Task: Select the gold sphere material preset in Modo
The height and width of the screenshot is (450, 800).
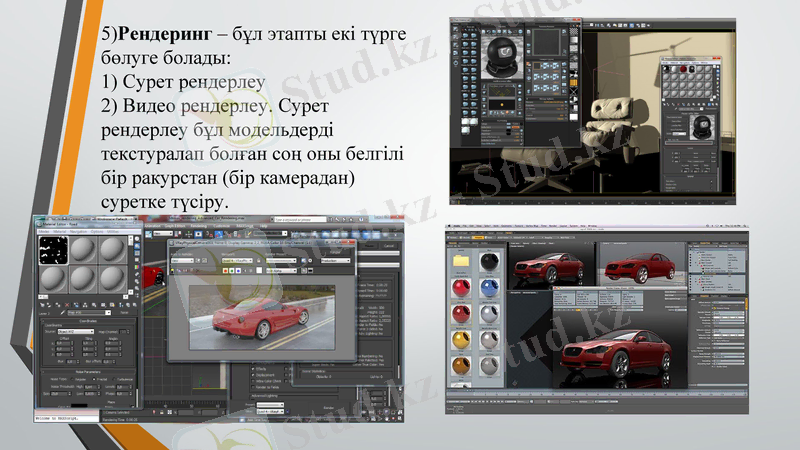Action: pyautogui.click(x=461, y=340)
